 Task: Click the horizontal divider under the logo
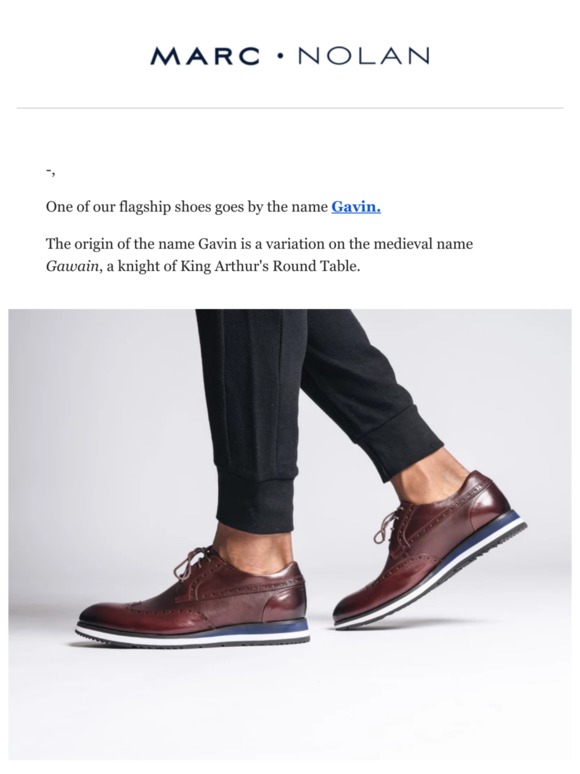290,108
